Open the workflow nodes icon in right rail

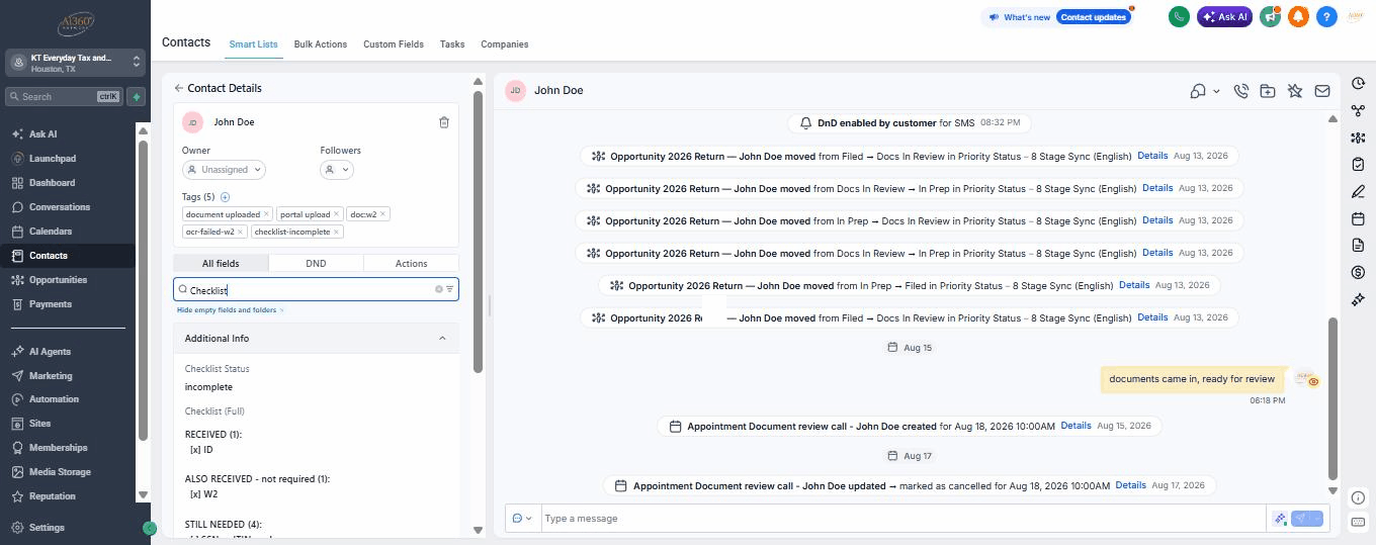pyautogui.click(x=1358, y=111)
